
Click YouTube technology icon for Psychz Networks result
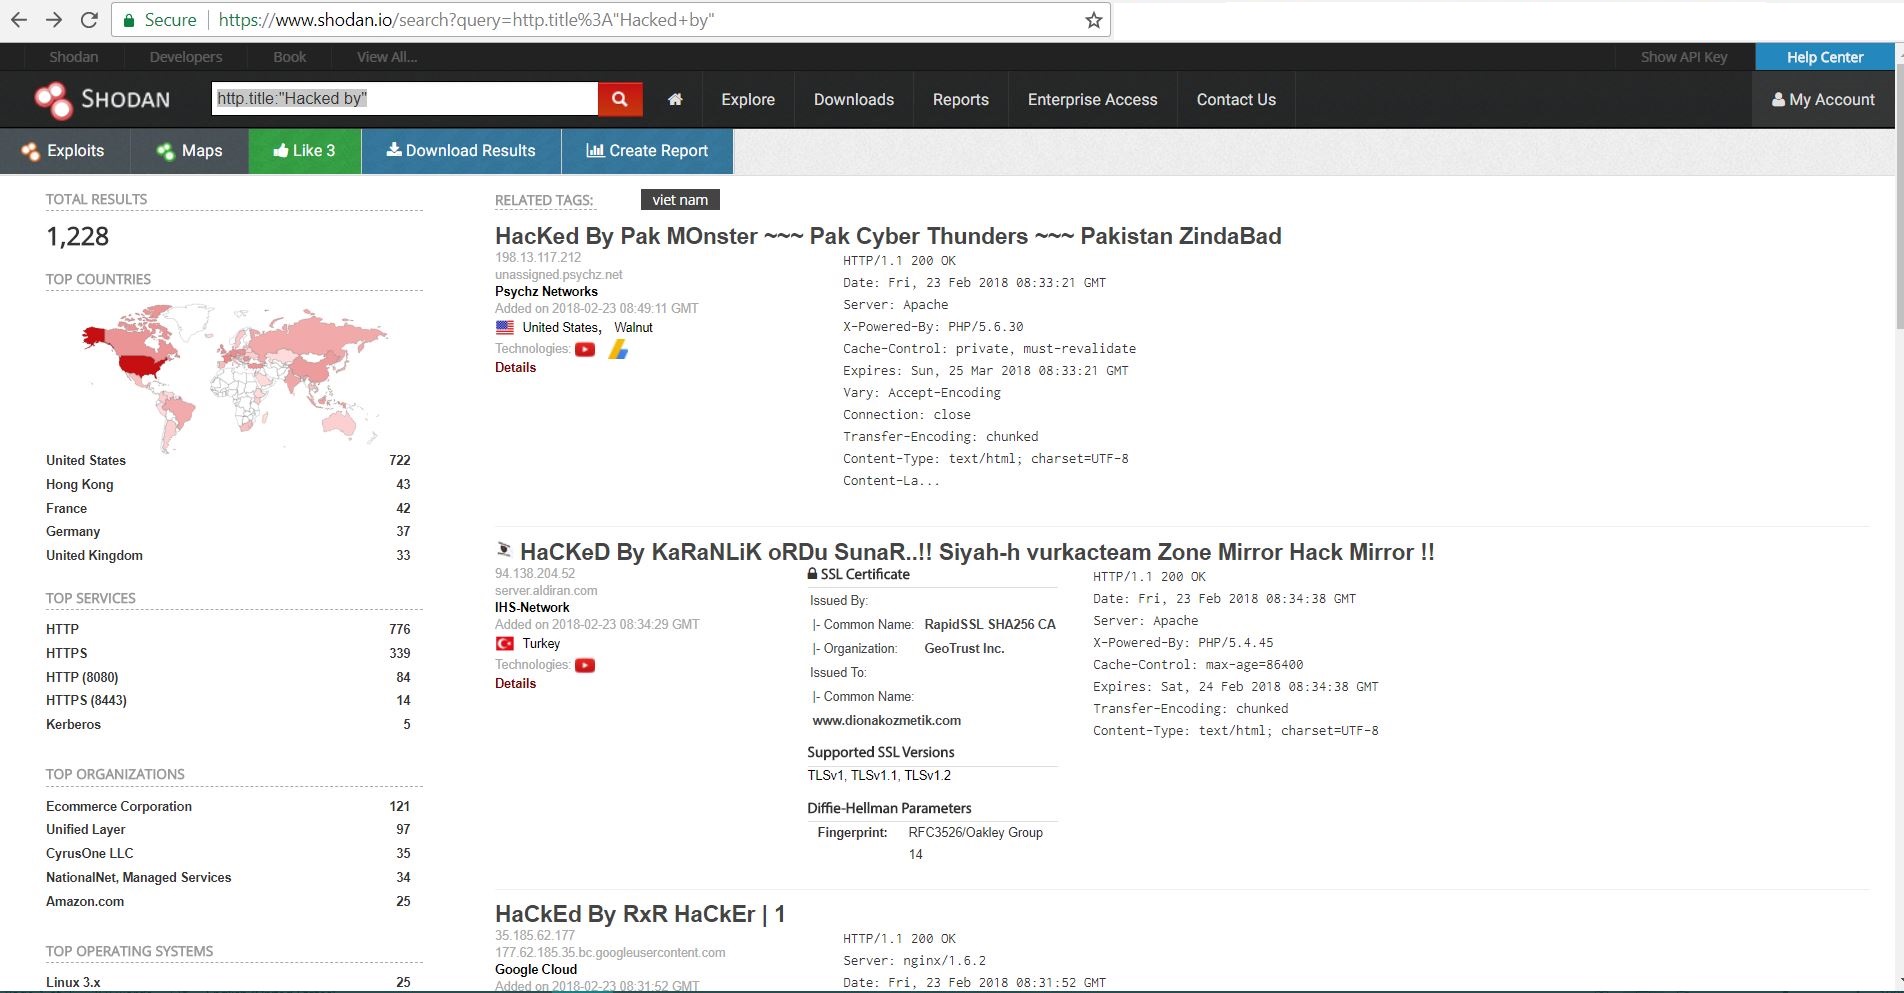[585, 349]
